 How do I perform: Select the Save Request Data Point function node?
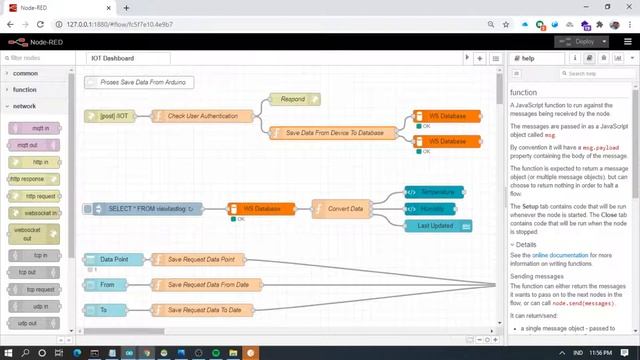pyautogui.click(x=198, y=259)
